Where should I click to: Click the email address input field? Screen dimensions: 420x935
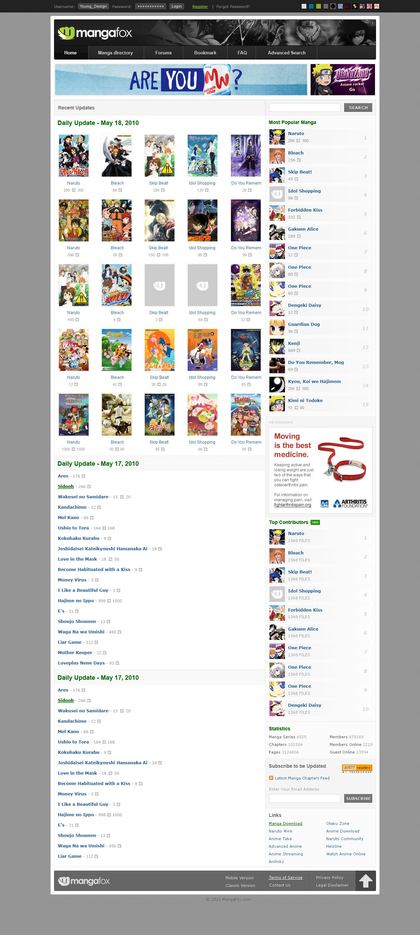(x=305, y=798)
